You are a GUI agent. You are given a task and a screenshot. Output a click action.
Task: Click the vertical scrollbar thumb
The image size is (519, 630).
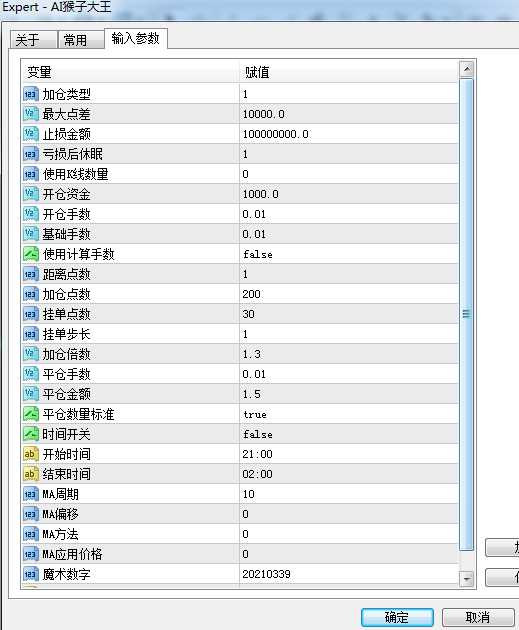click(466, 315)
